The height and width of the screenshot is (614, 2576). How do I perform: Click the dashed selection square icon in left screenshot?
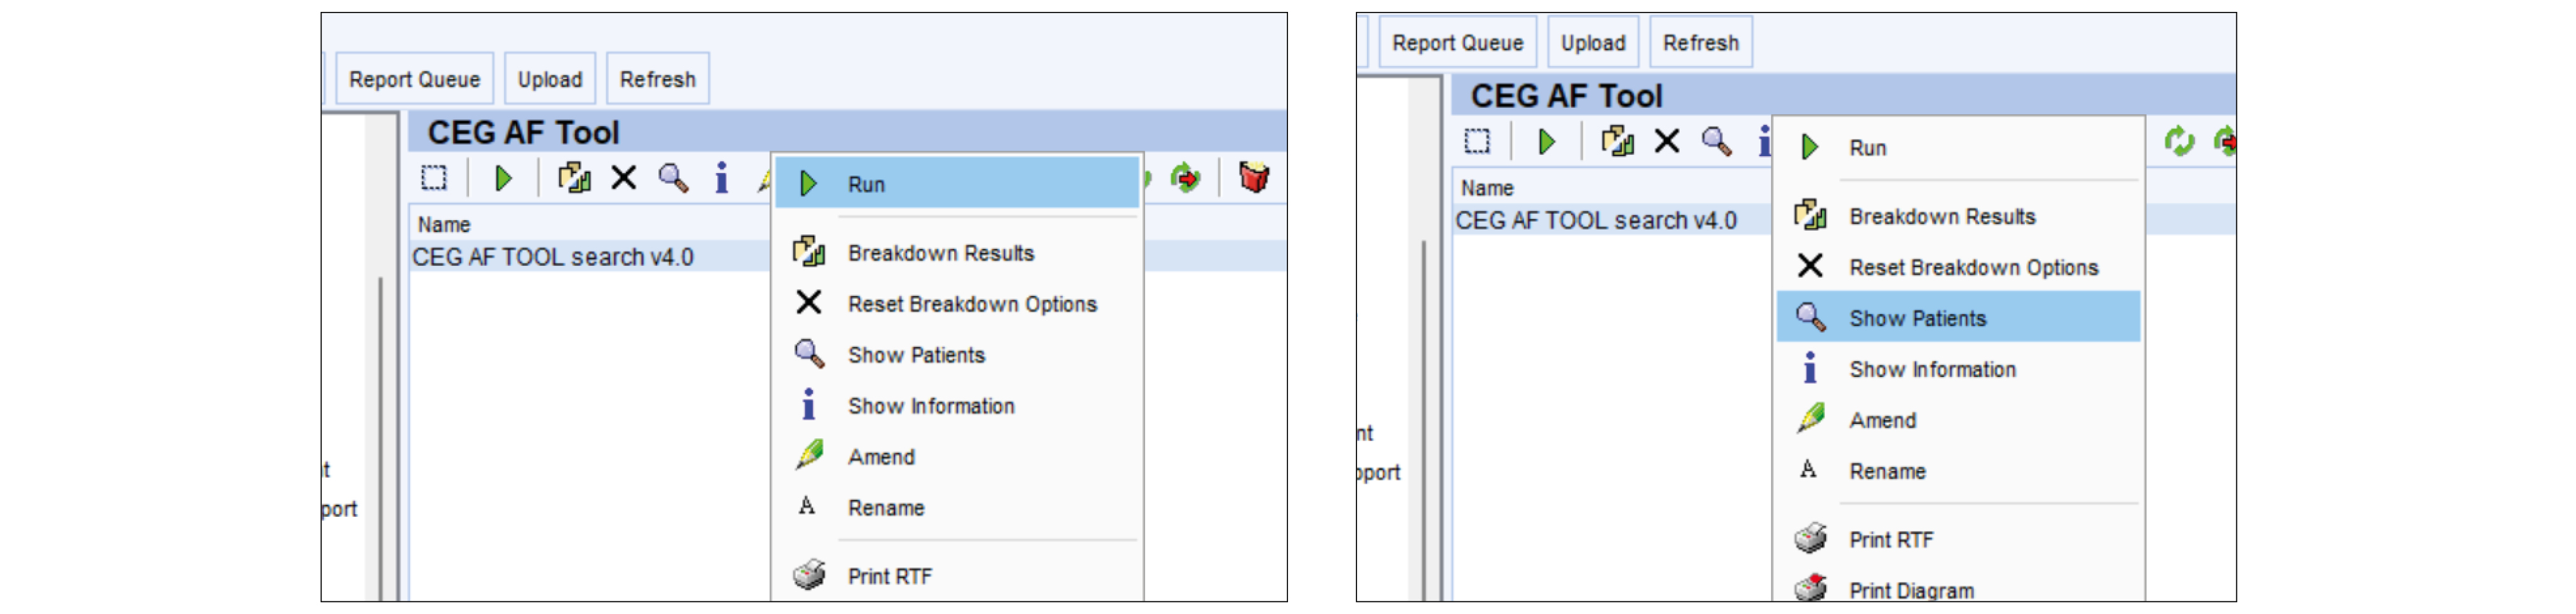(434, 179)
